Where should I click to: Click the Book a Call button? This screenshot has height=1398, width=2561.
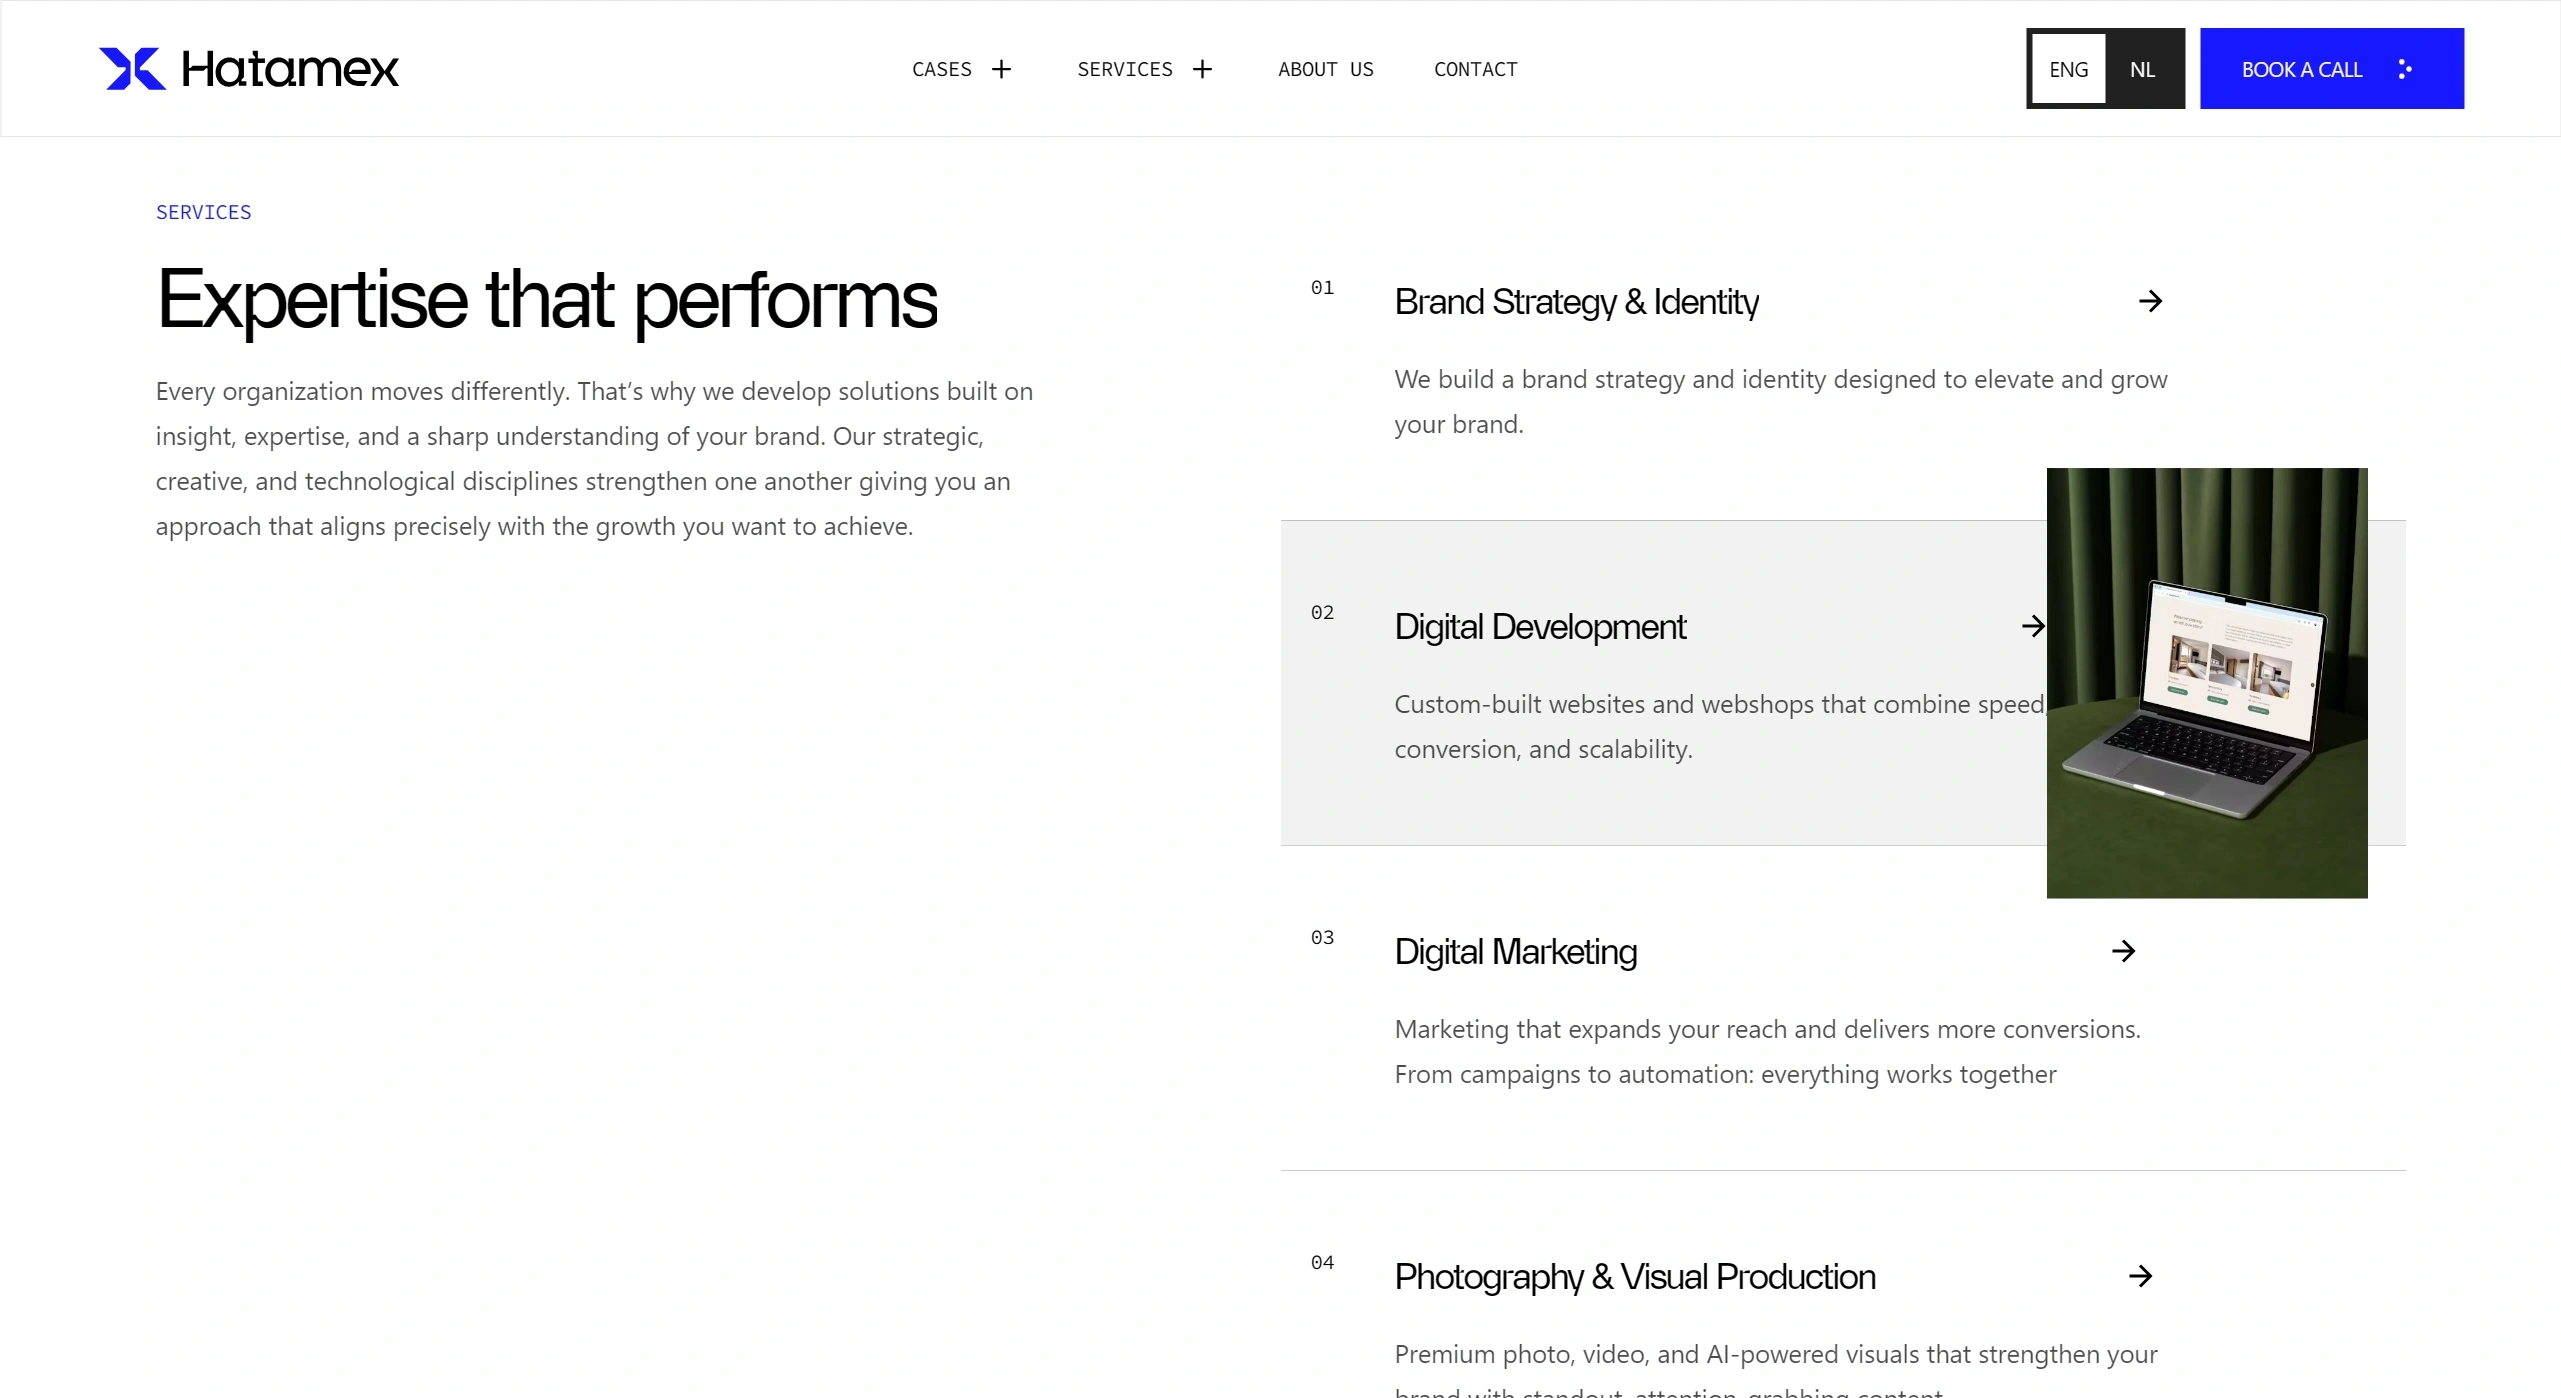tap(2301, 69)
